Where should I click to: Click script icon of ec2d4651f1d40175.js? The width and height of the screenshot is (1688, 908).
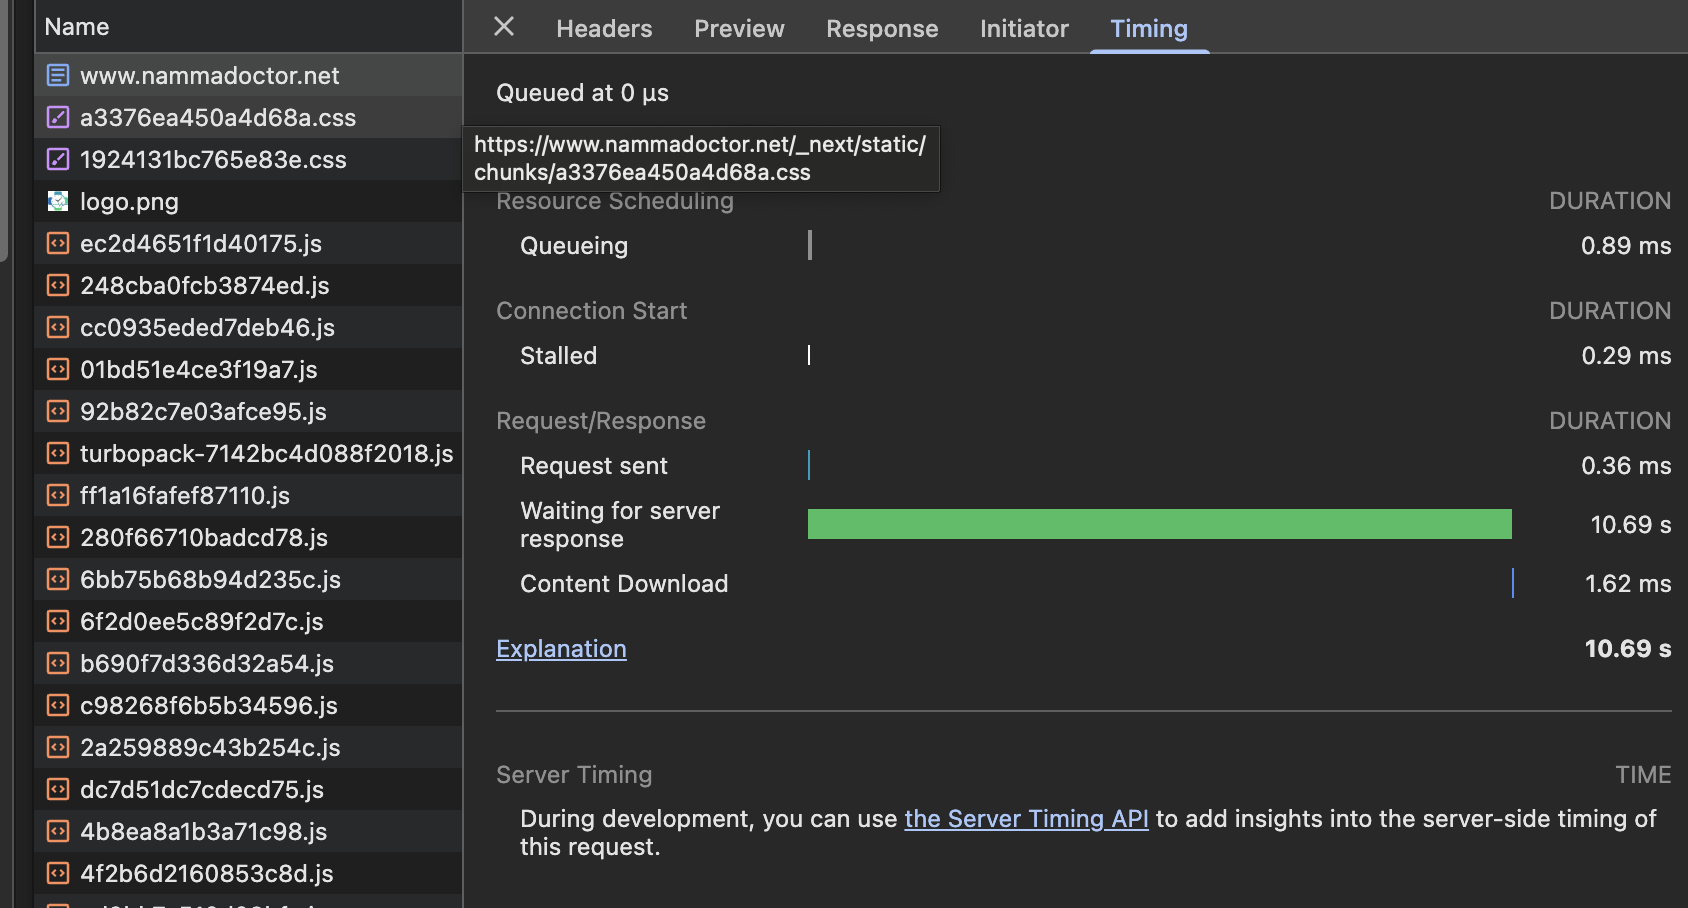coord(58,243)
